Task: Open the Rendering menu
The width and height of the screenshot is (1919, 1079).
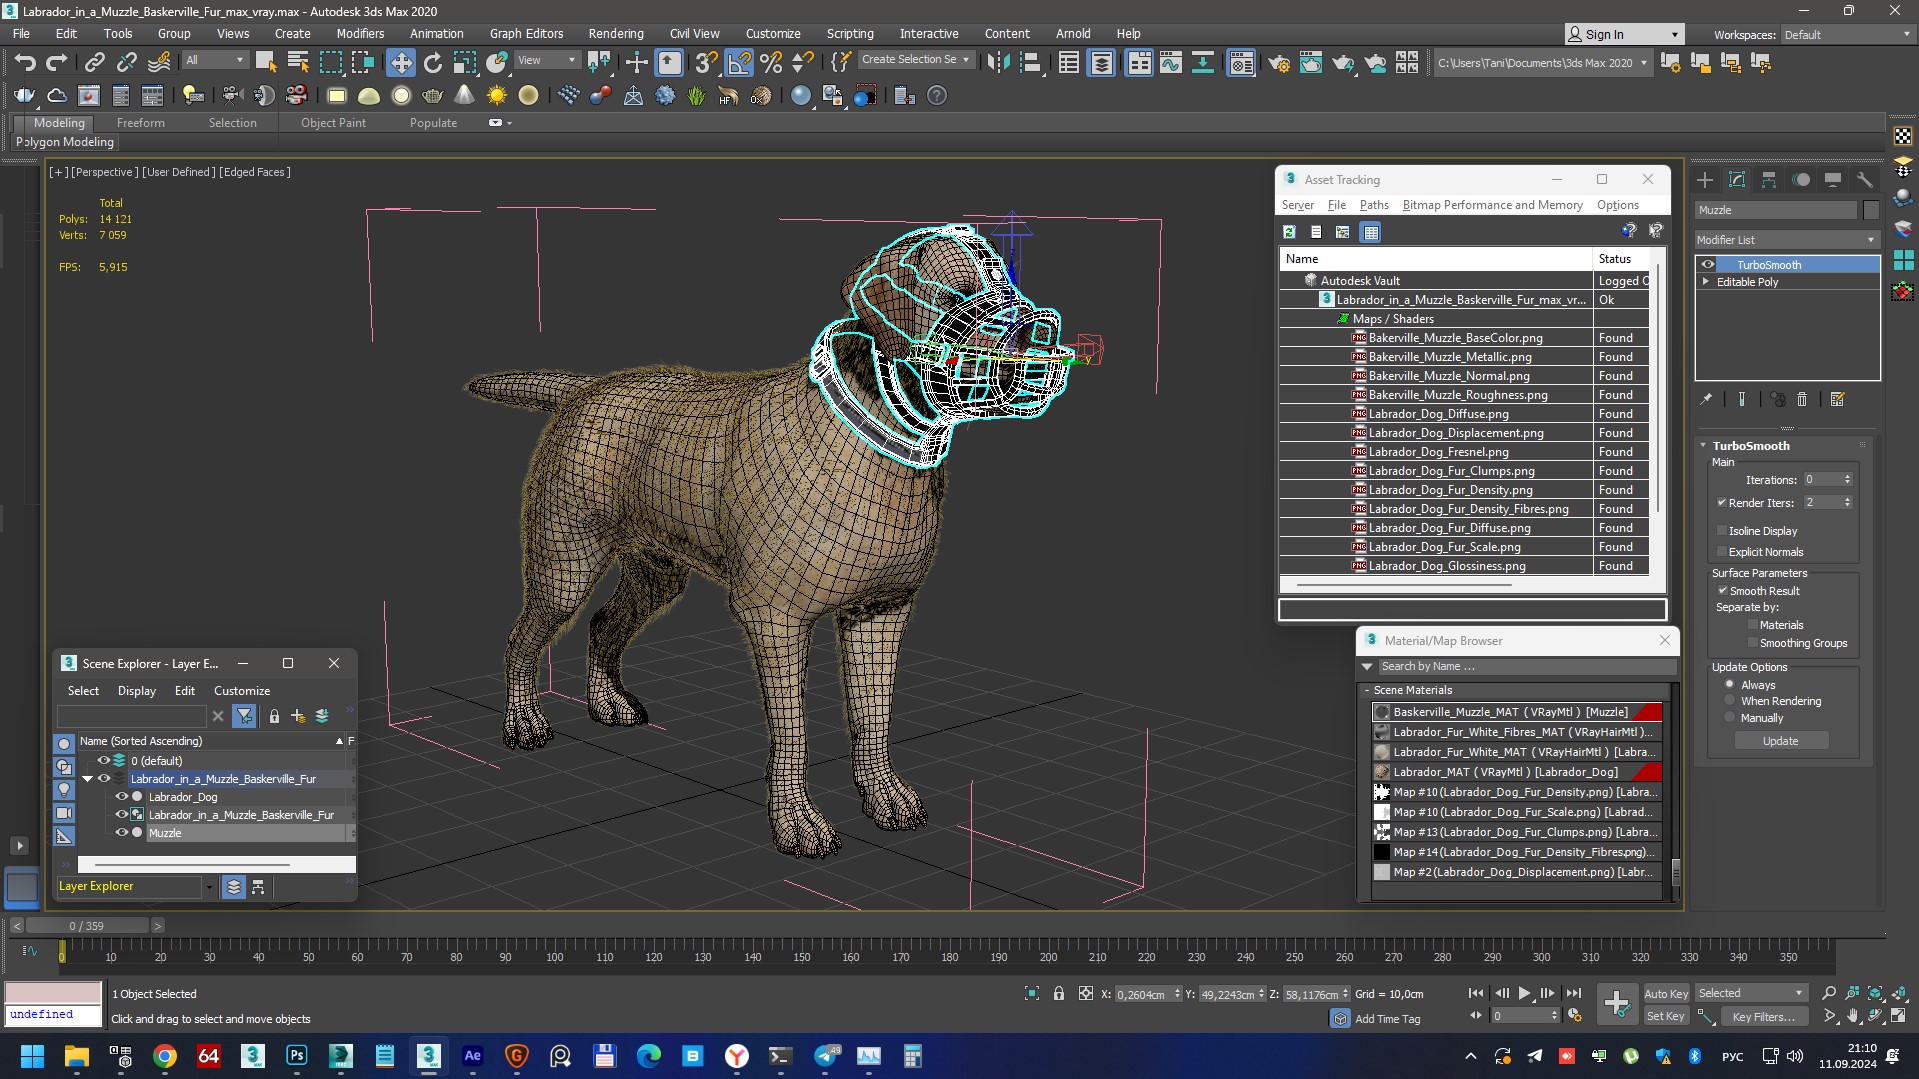Action: [x=615, y=33]
